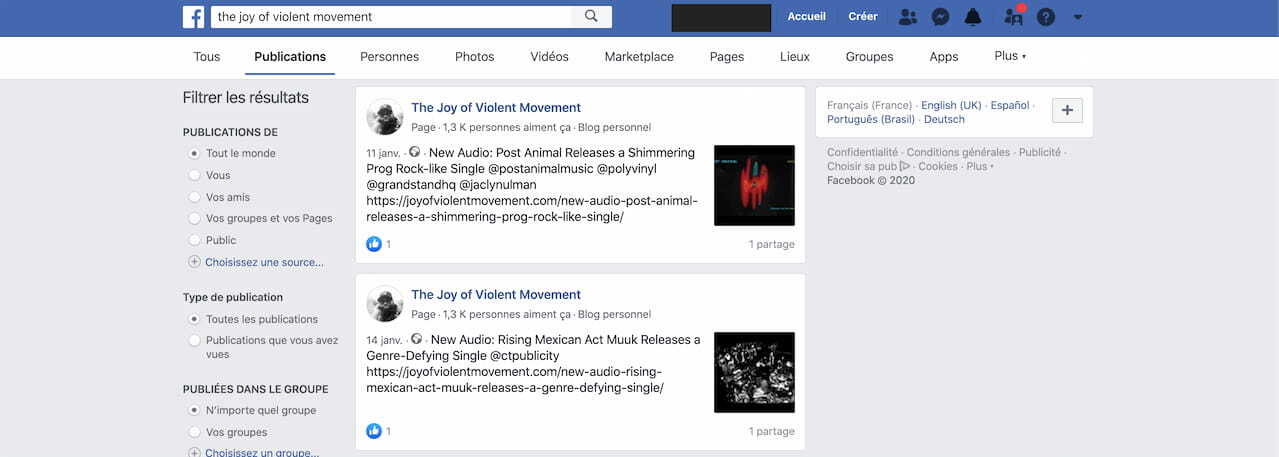The image size is (1279, 457).
Task: Select the "Public" radio option
Action: pos(194,240)
